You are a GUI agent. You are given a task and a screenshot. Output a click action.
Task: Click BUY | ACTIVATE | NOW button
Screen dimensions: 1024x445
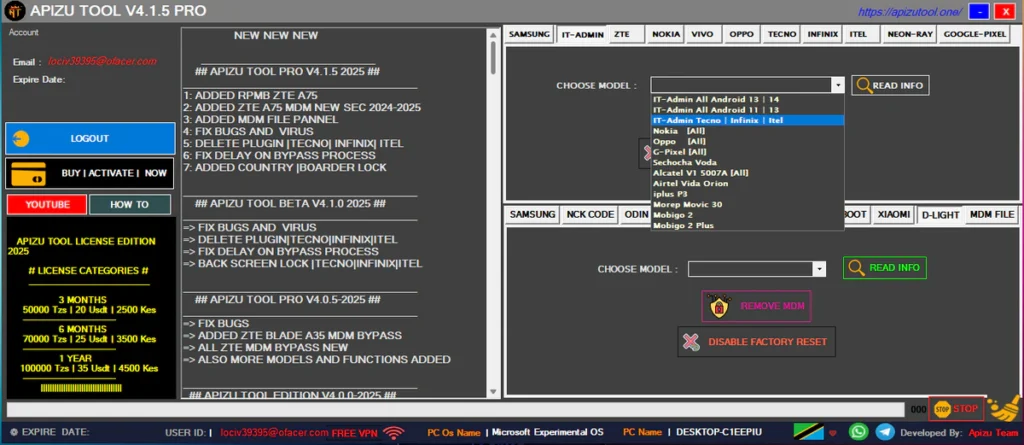(x=90, y=173)
